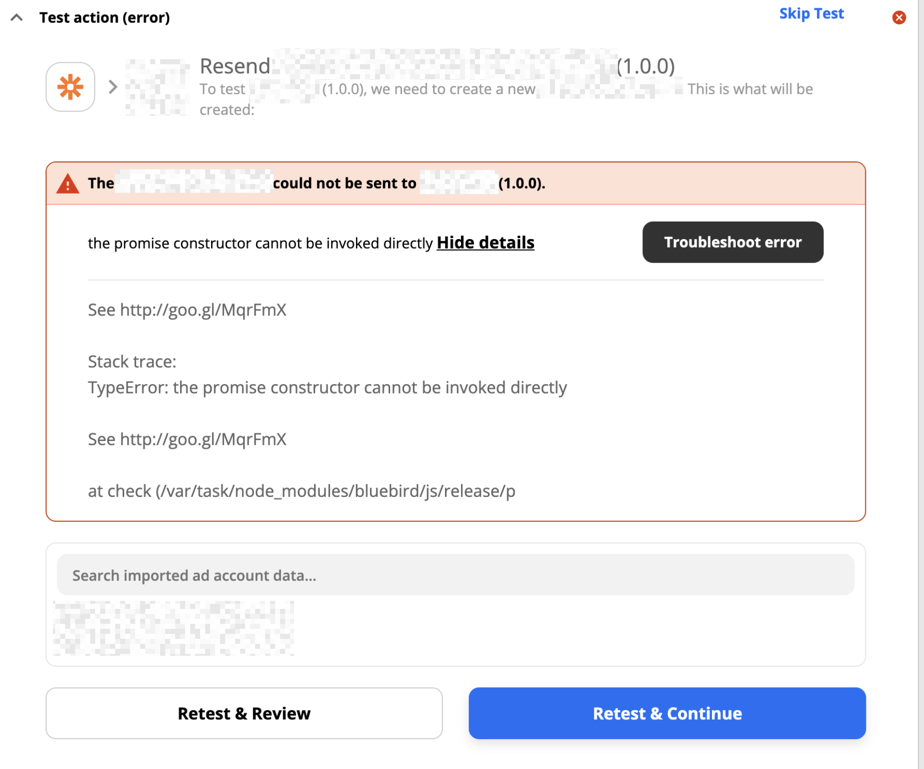Click the red error X icon
Viewport: 924px width, 769px height.
click(x=899, y=17)
